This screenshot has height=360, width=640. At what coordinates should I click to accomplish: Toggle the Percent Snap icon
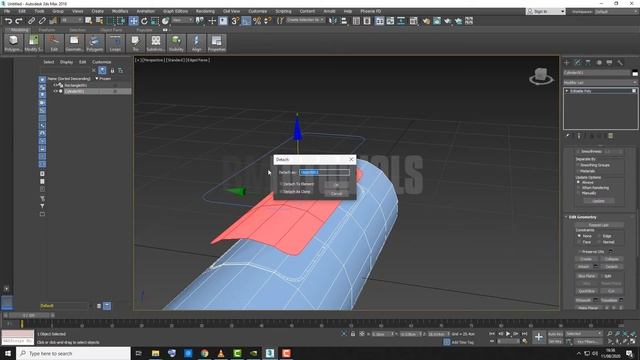[257, 21]
